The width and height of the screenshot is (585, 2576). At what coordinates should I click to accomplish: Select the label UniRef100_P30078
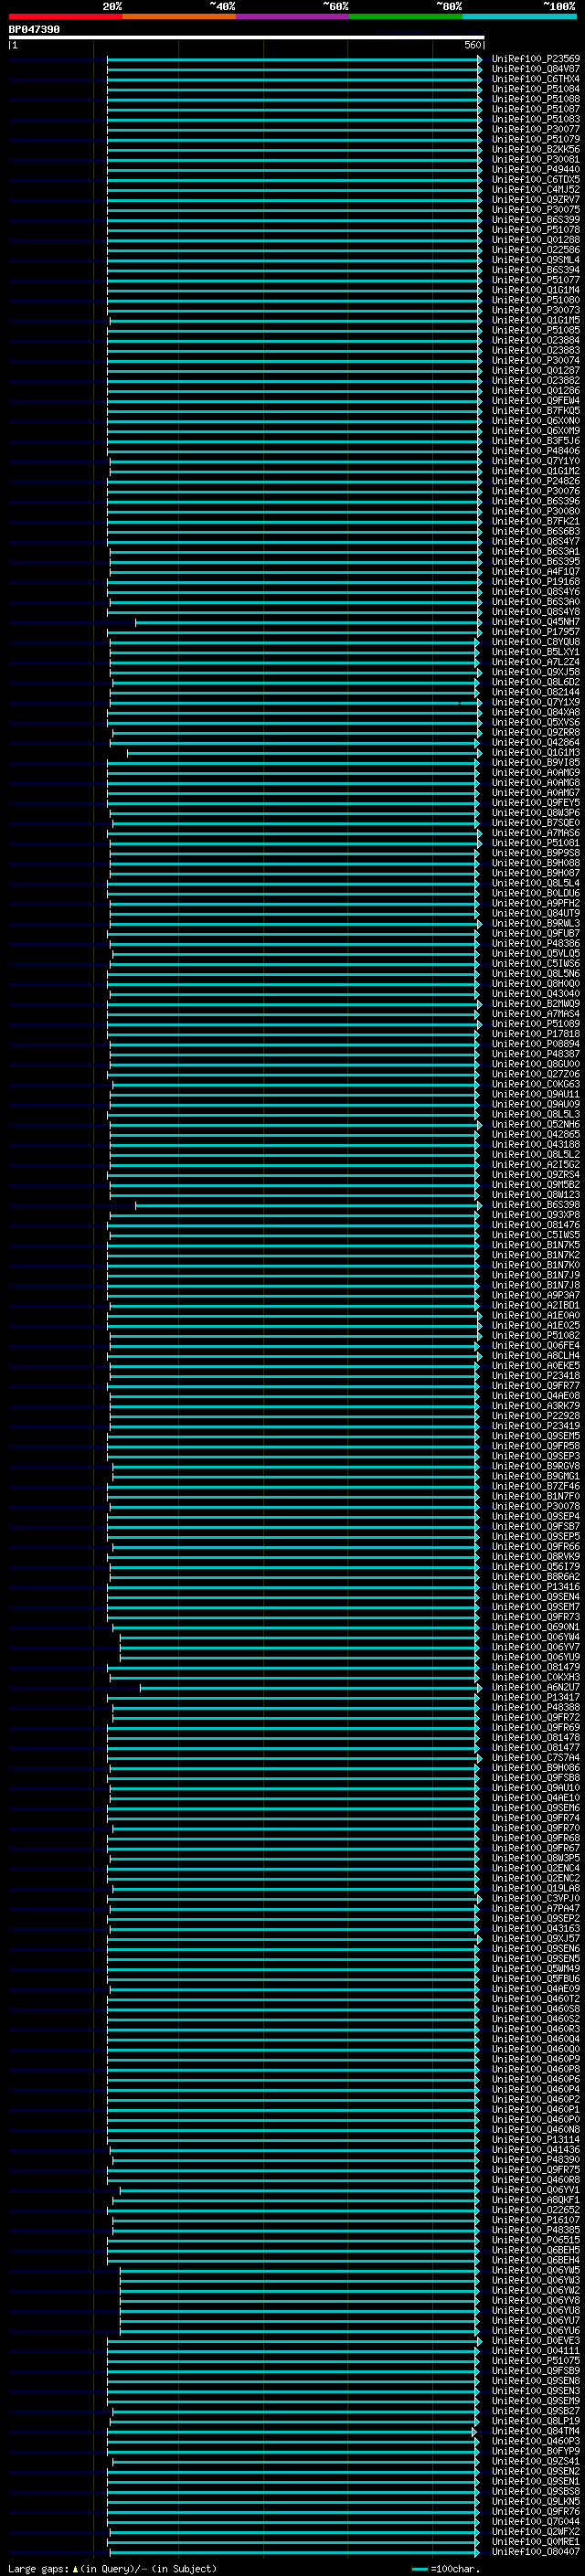536,1506
